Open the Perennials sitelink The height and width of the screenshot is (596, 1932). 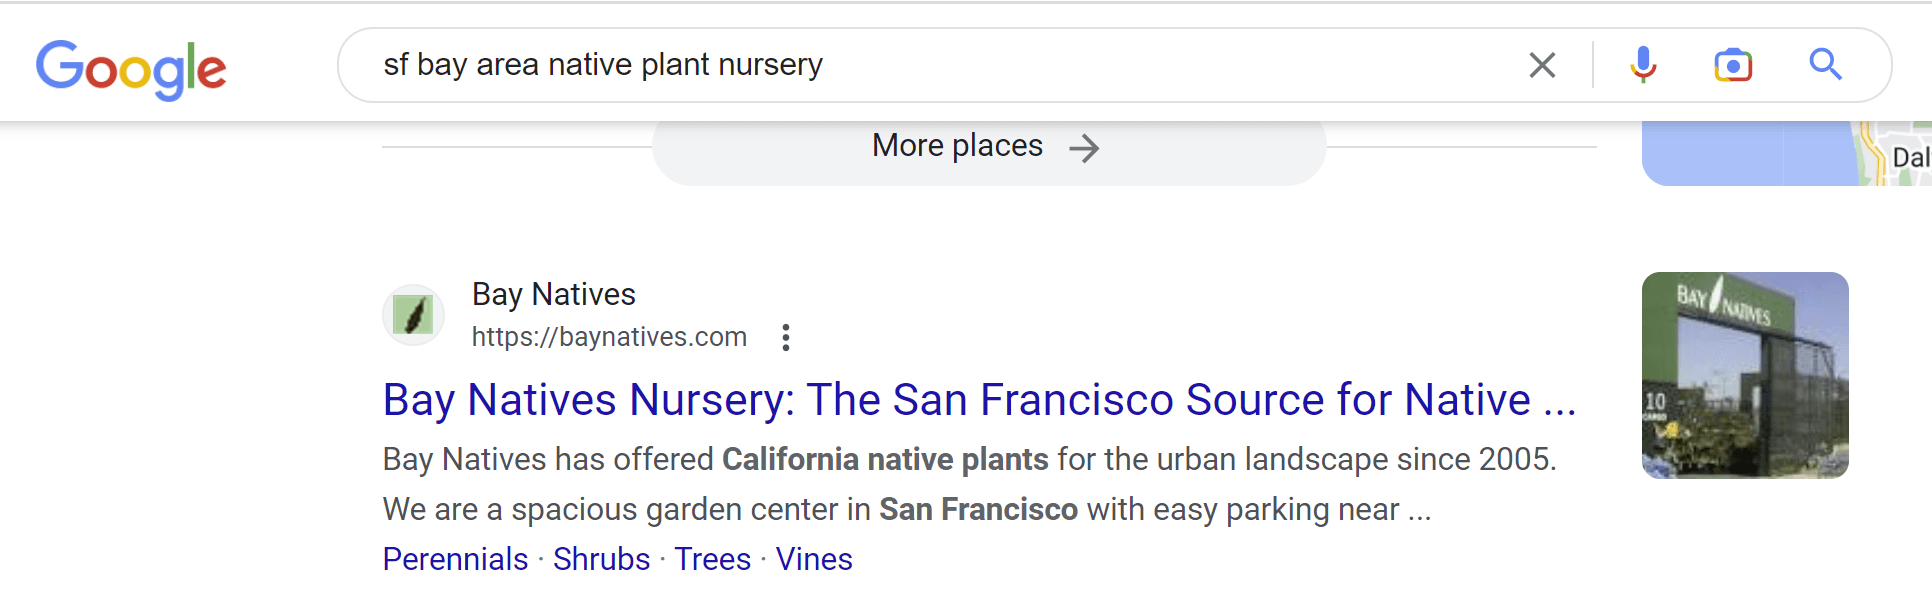(x=455, y=559)
